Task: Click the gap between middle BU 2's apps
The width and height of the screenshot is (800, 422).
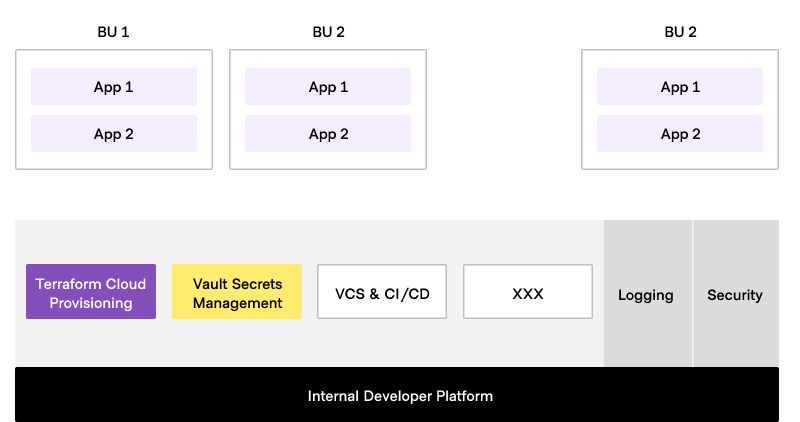Action: 328,110
